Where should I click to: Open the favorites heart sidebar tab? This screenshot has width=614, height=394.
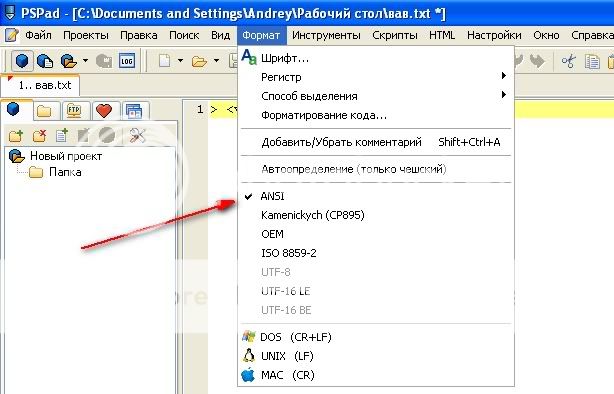tap(104, 111)
